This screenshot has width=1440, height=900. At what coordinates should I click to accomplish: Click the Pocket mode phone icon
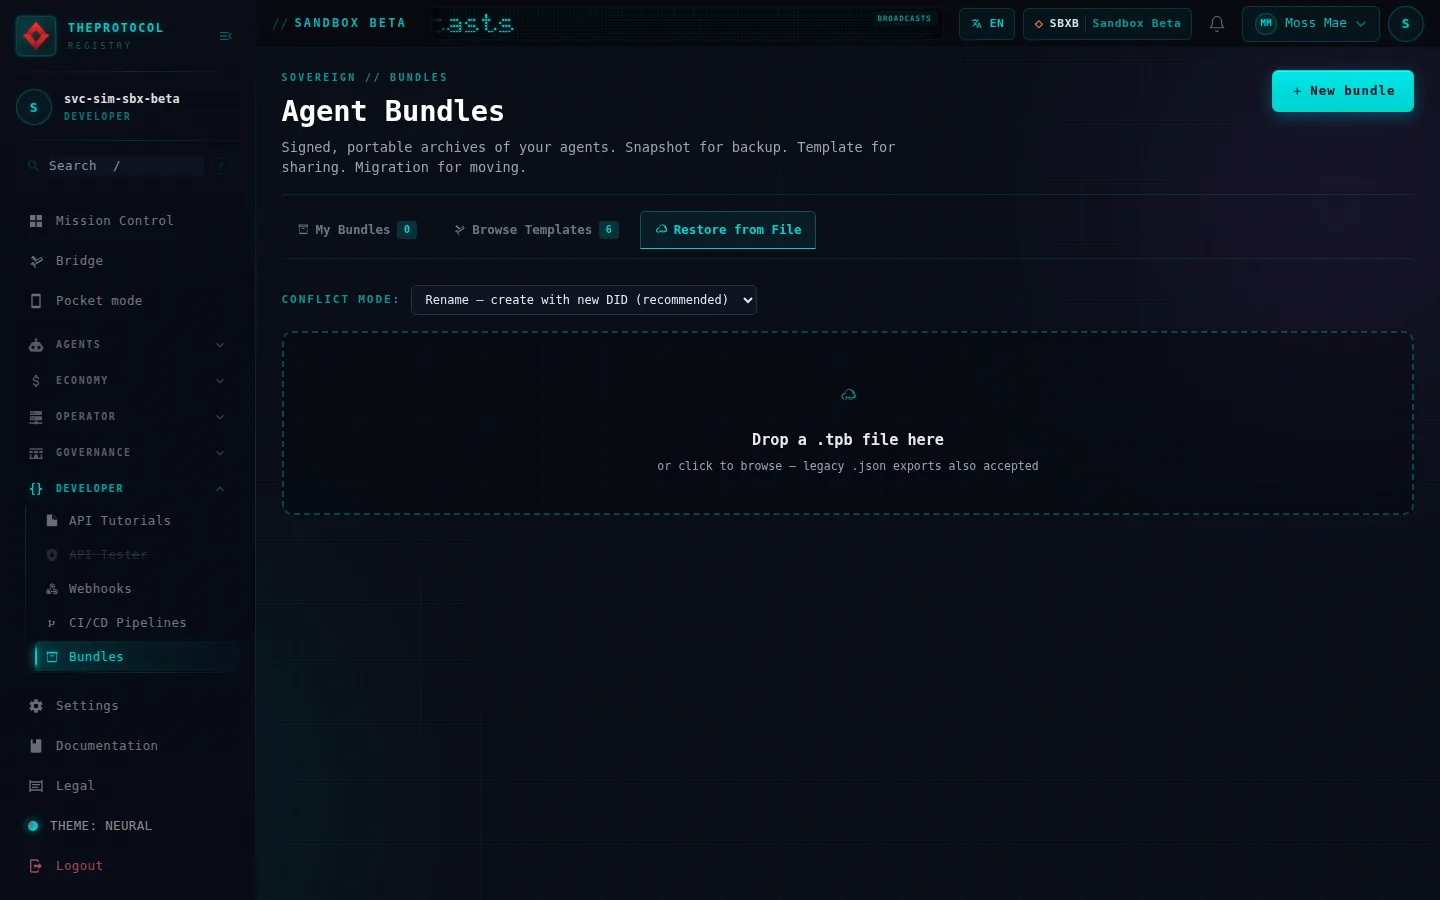36,301
